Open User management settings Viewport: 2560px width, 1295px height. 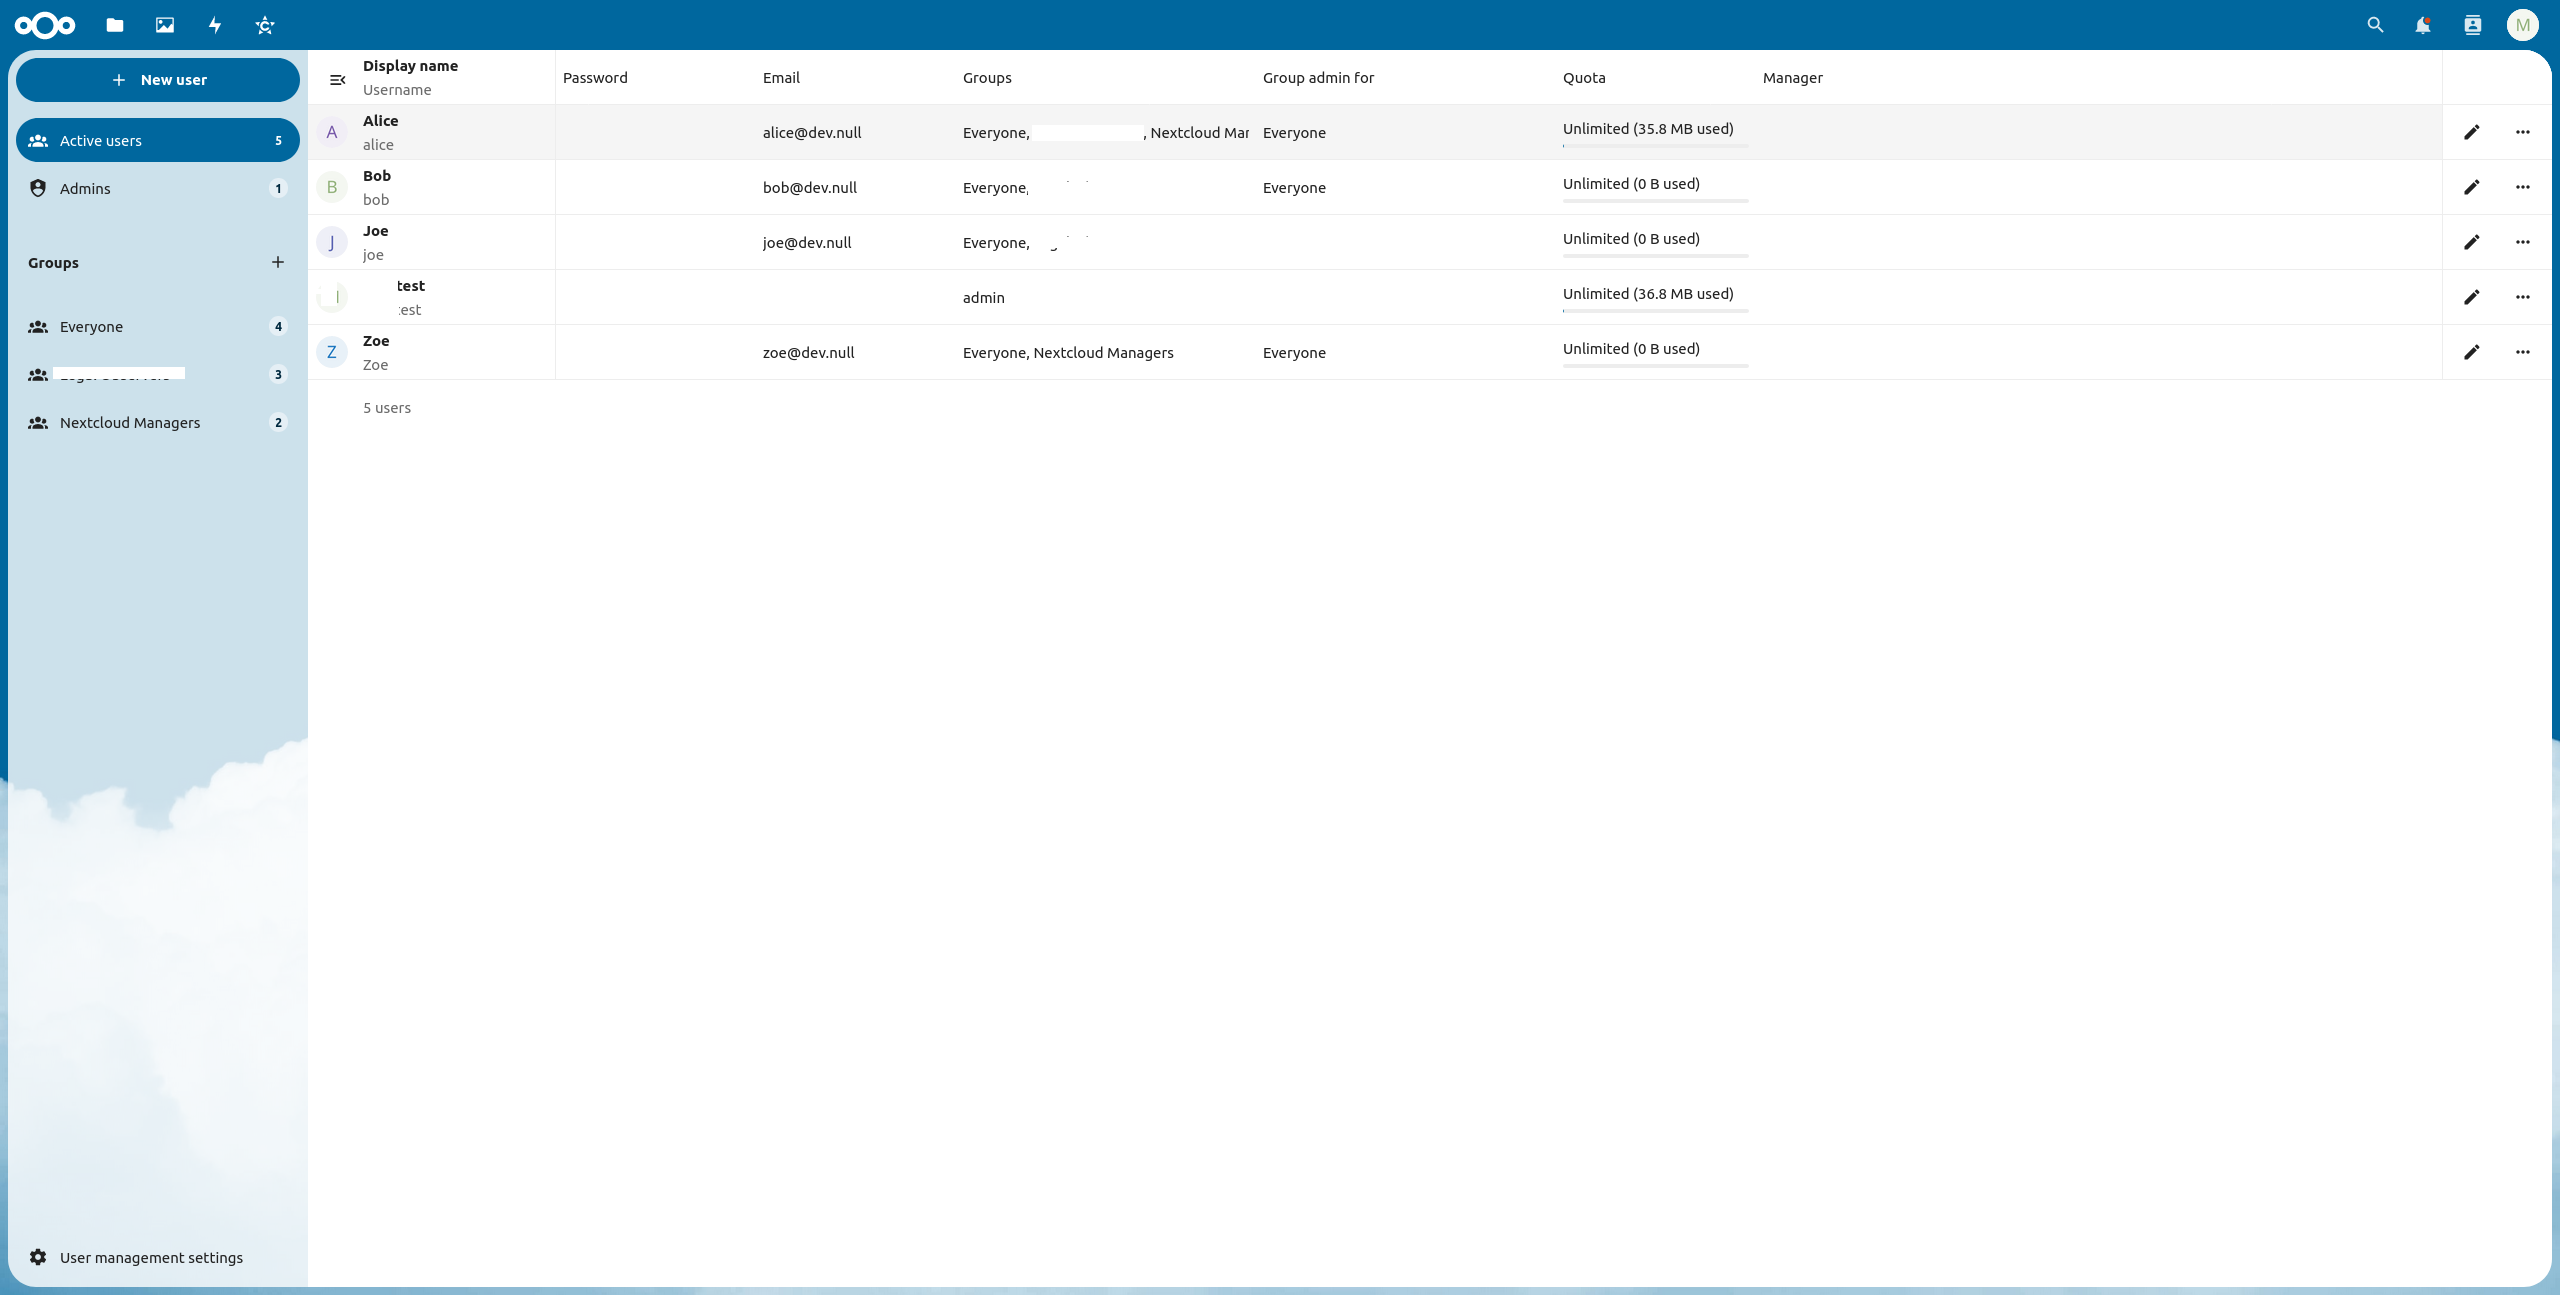point(158,1257)
